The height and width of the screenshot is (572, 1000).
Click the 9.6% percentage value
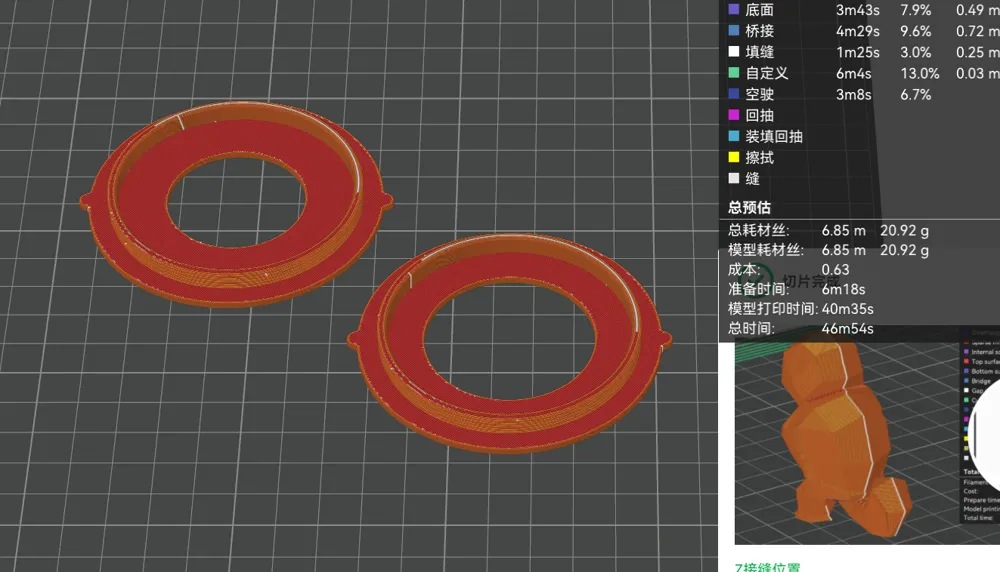pos(916,31)
